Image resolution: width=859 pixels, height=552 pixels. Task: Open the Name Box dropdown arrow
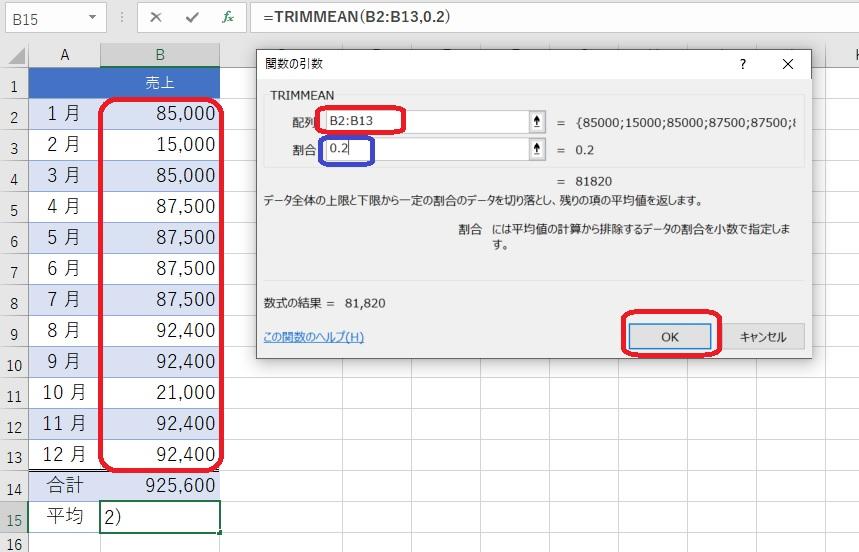pos(93,18)
